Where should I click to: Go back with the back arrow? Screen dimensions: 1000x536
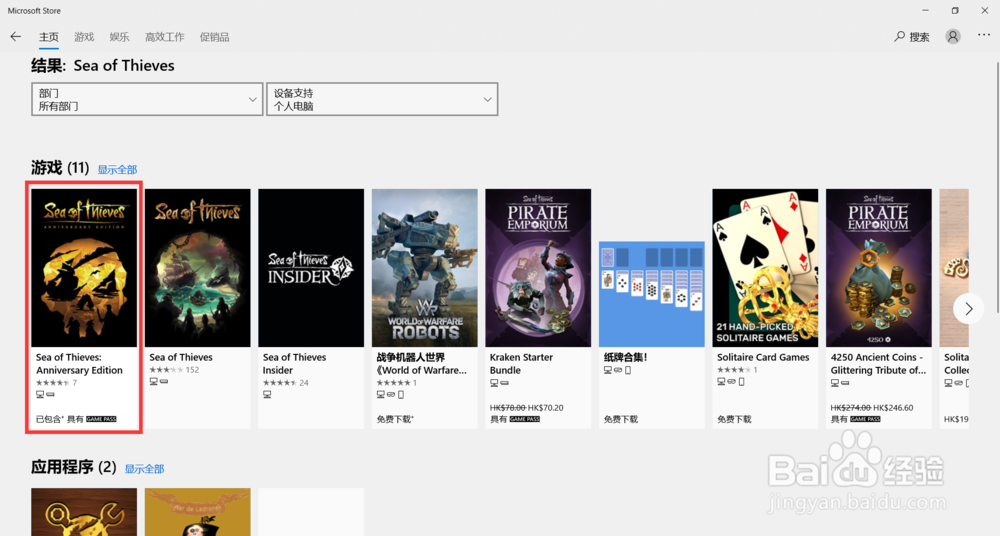tap(16, 36)
